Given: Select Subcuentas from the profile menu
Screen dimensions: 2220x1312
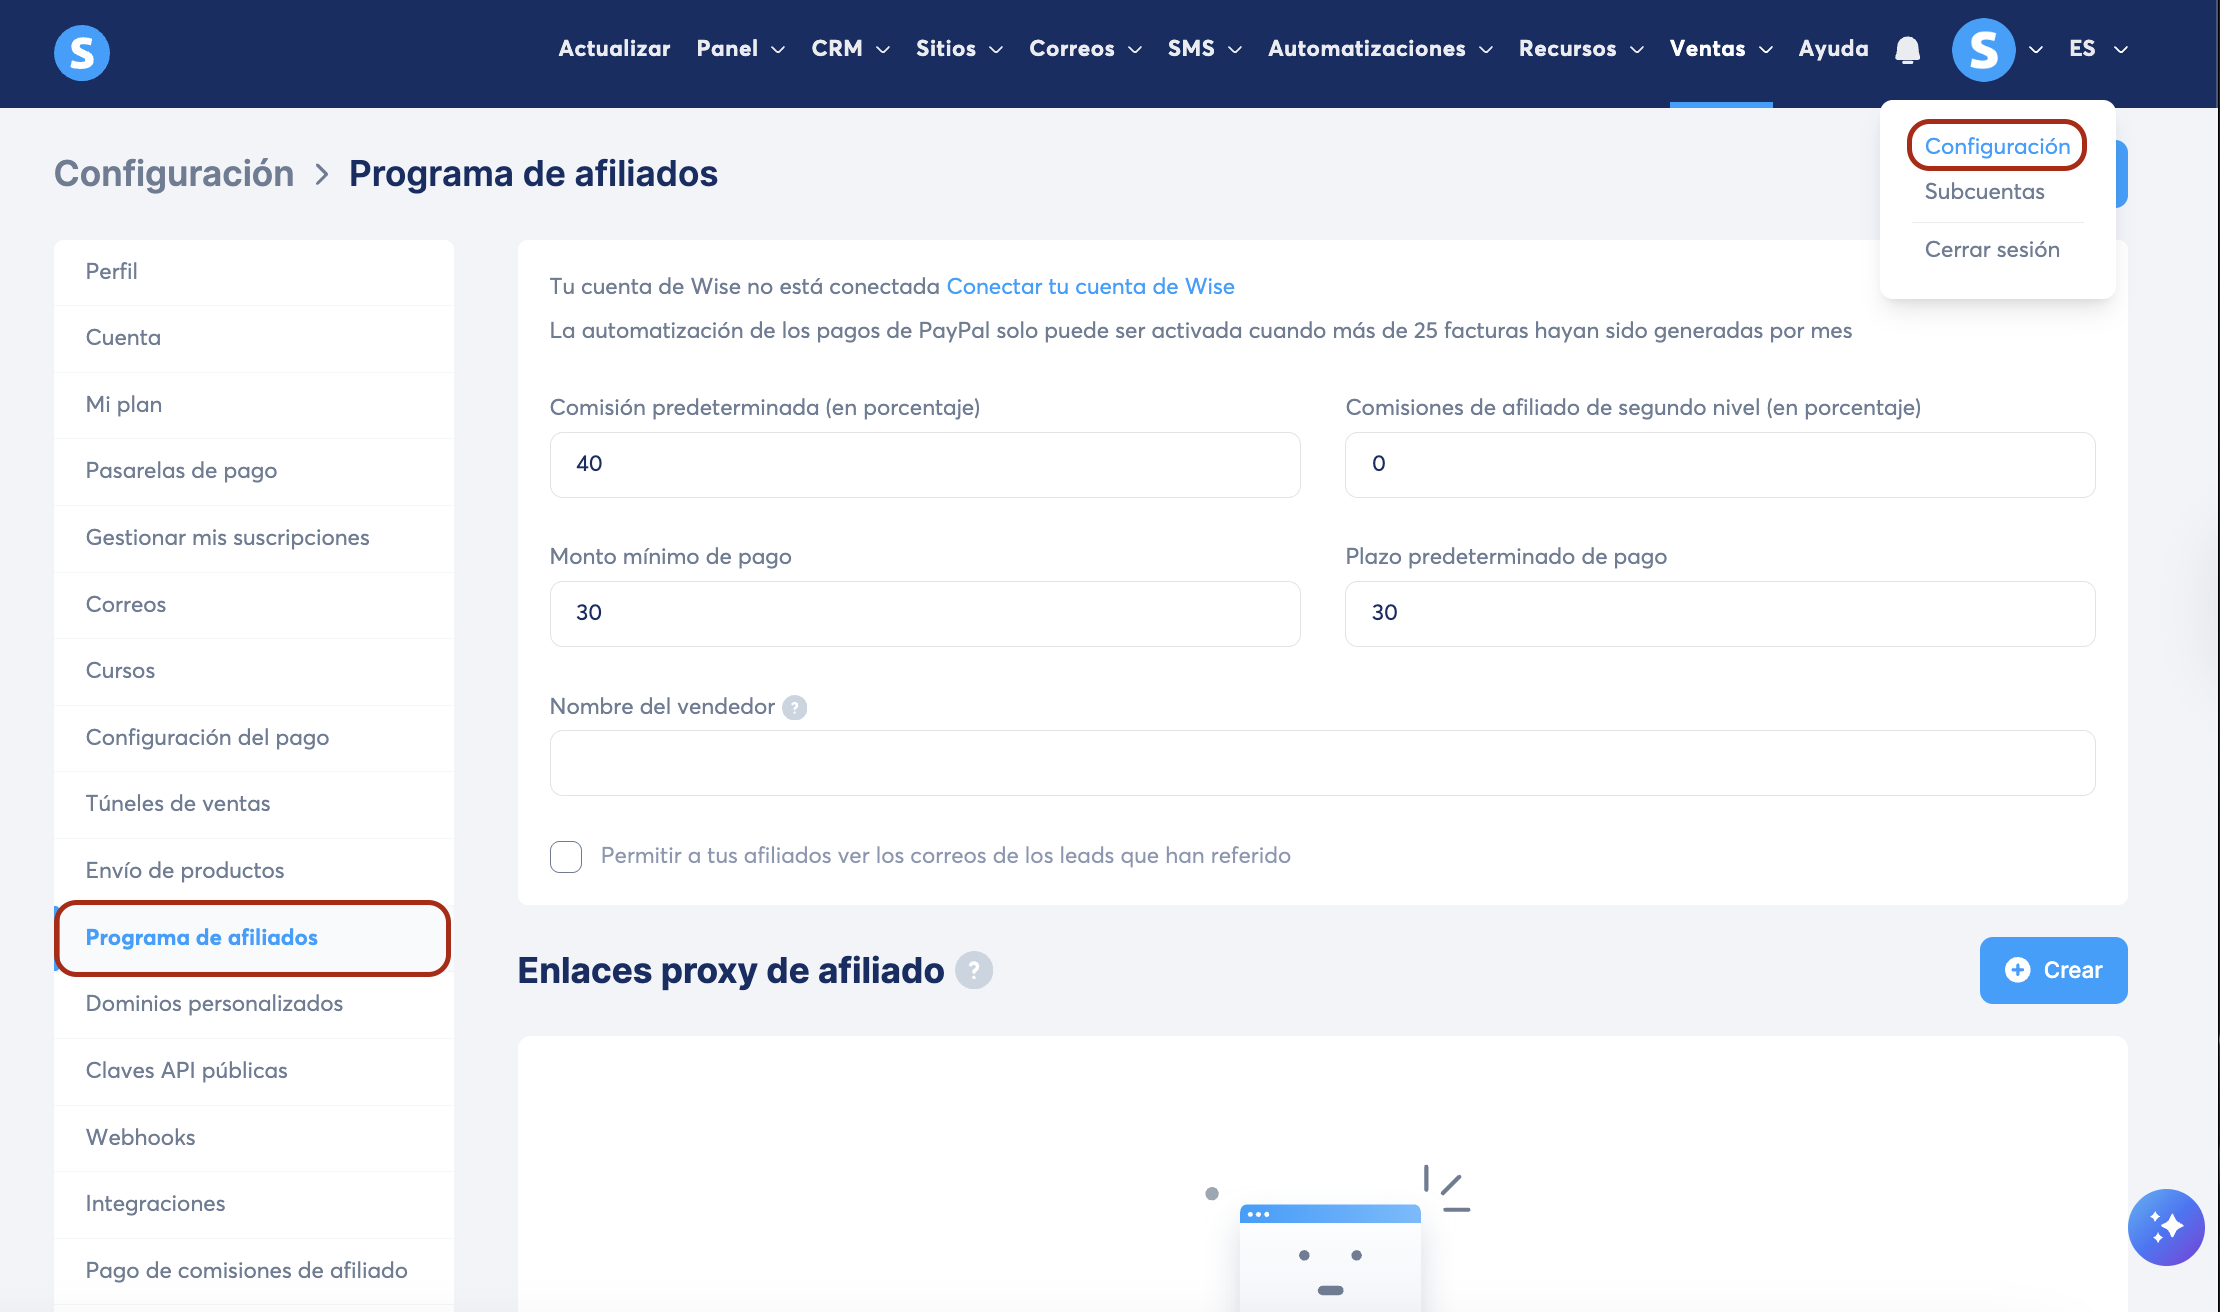Looking at the screenshot, I should (1984, 191).
